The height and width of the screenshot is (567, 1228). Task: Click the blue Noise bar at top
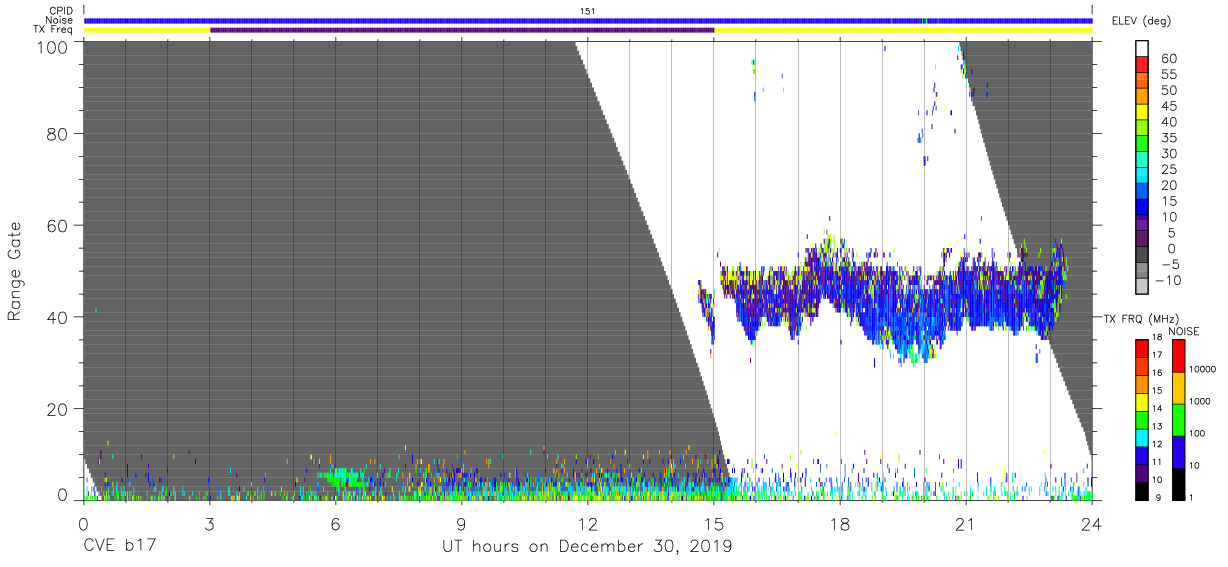588,20
